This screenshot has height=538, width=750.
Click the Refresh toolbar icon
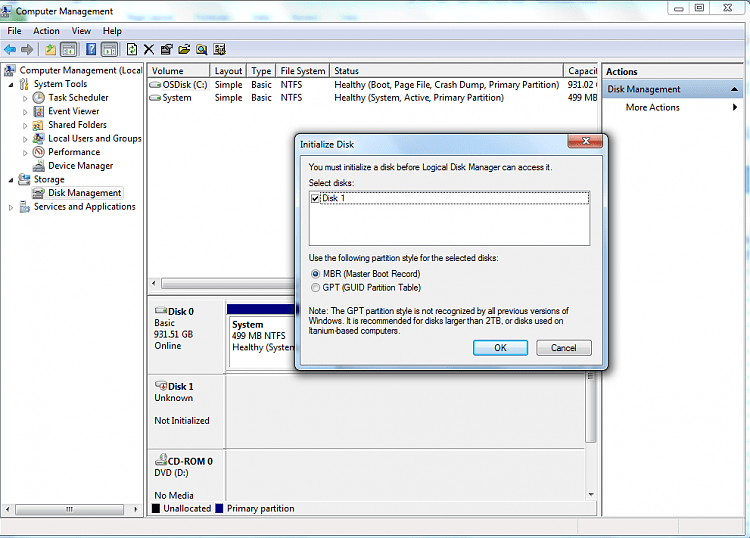pyautogui.click(x=132, y=49)
